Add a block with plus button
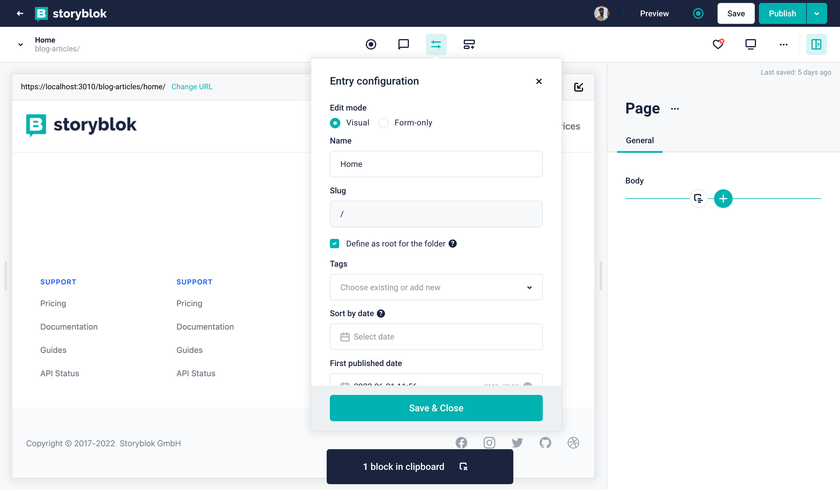840x490 pixels. [x=723, y=199]
